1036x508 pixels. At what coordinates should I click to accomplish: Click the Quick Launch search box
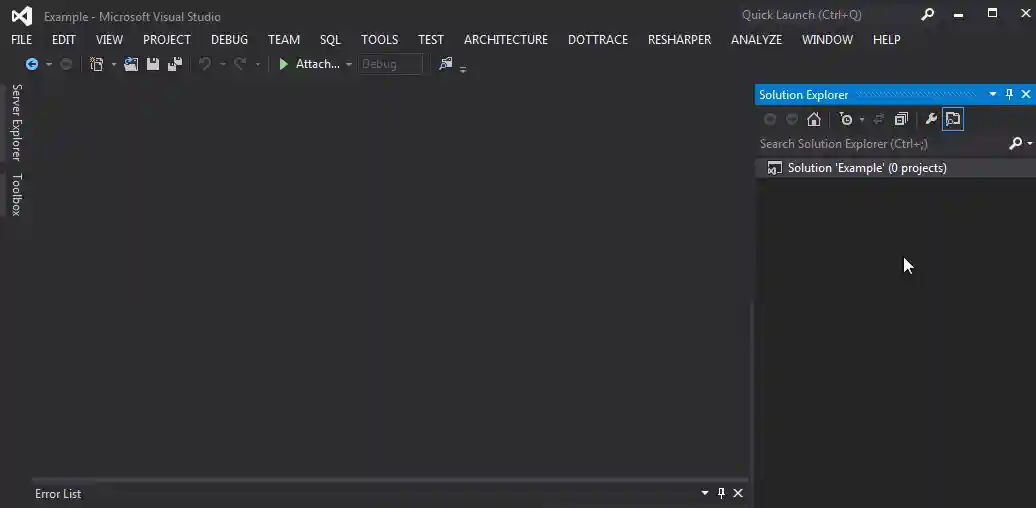(826, 15)
